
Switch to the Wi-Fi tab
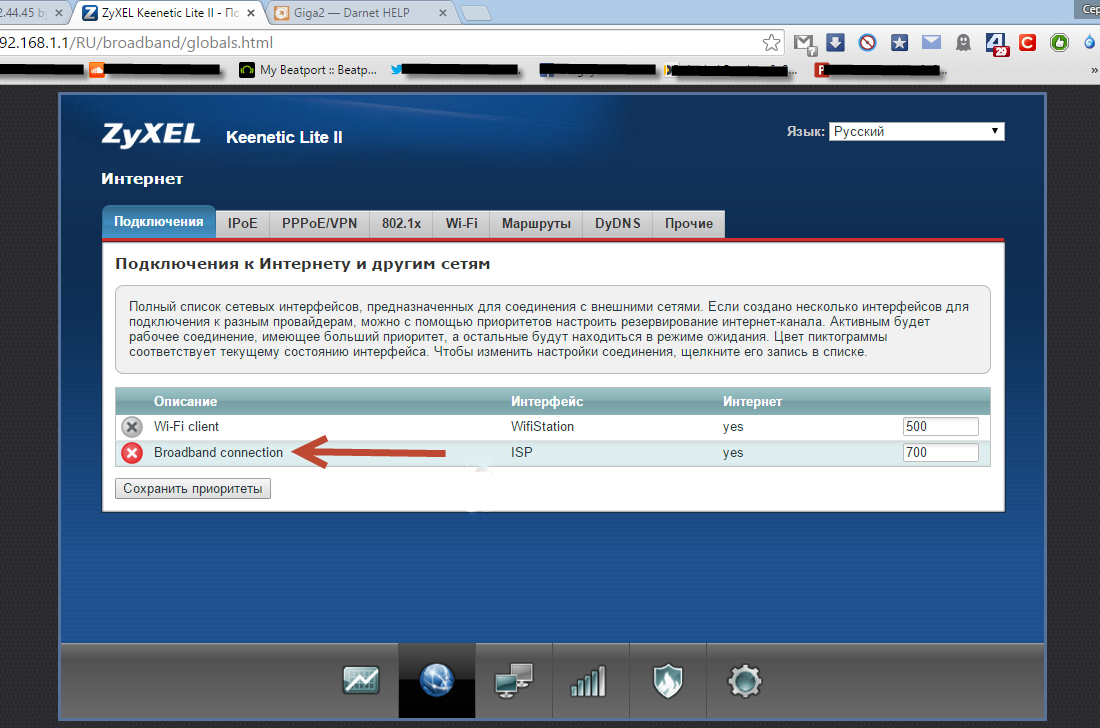click(462, 223)
